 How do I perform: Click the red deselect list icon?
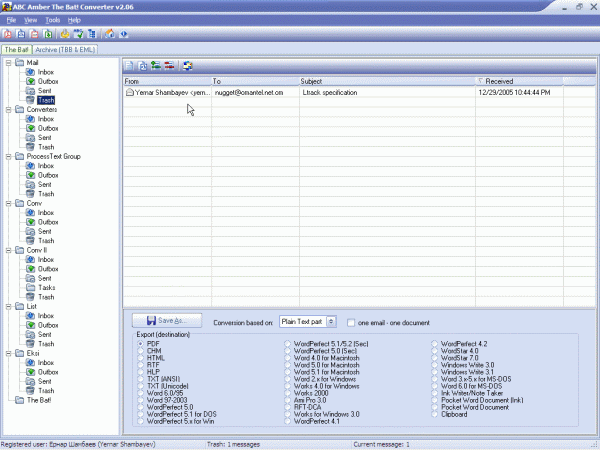pos(170,66)
